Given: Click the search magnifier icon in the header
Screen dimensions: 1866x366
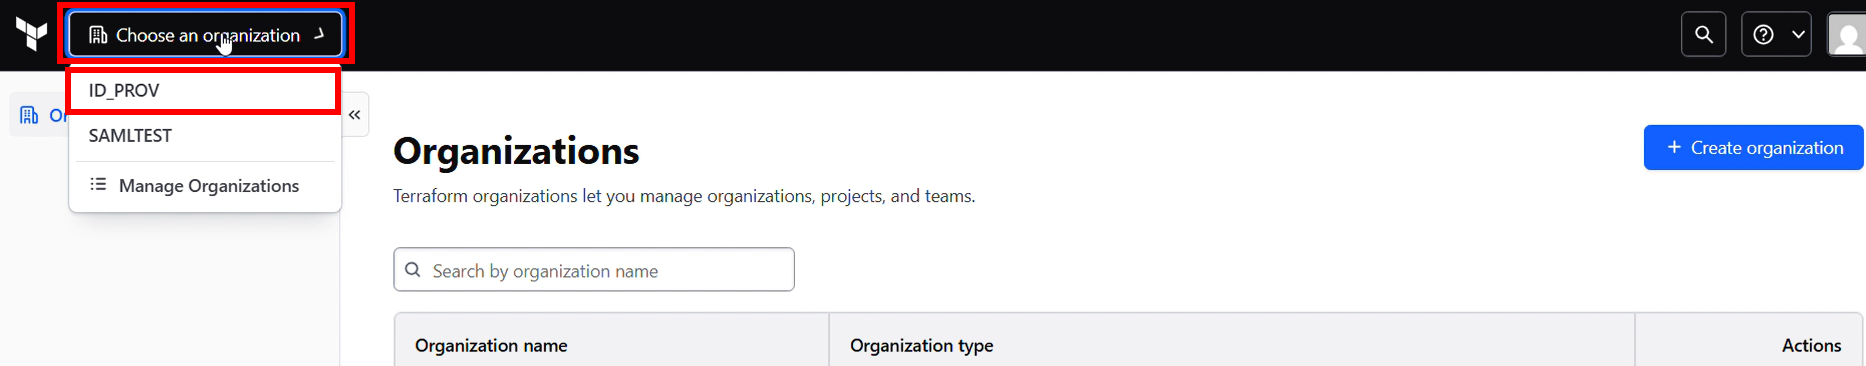Looking at the screenshot, I should pyautogui.click(x=1704, y=35).
